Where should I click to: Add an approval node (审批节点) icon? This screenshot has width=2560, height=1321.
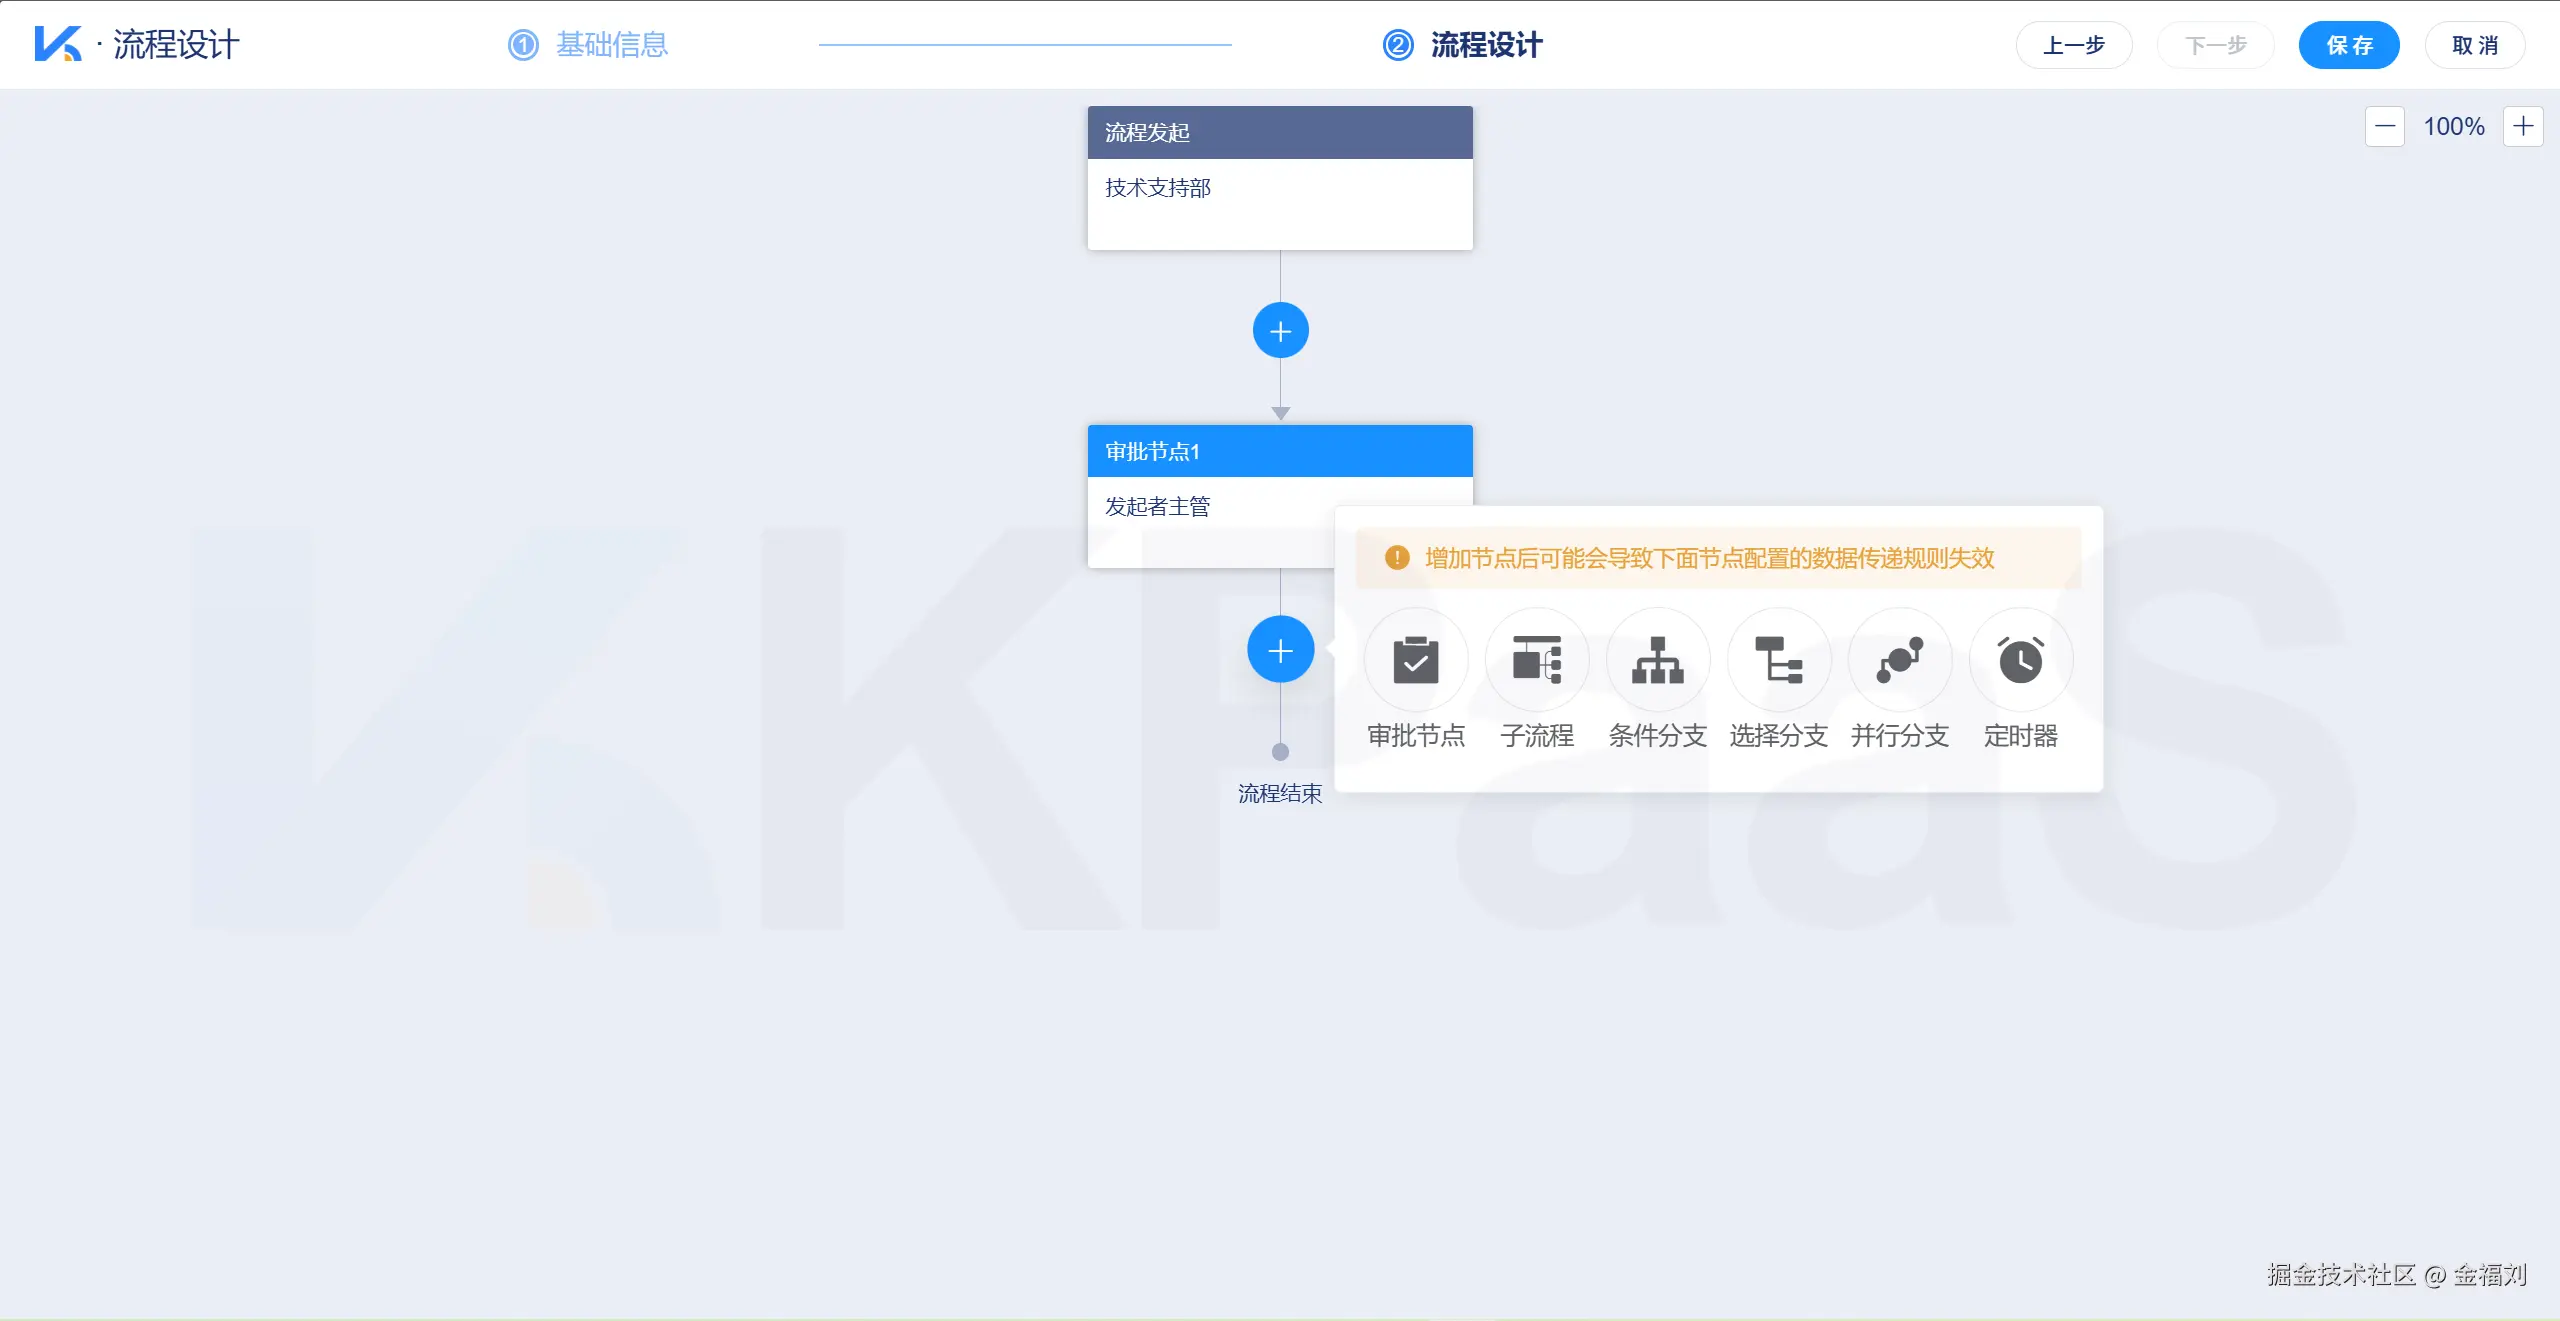1415,660
